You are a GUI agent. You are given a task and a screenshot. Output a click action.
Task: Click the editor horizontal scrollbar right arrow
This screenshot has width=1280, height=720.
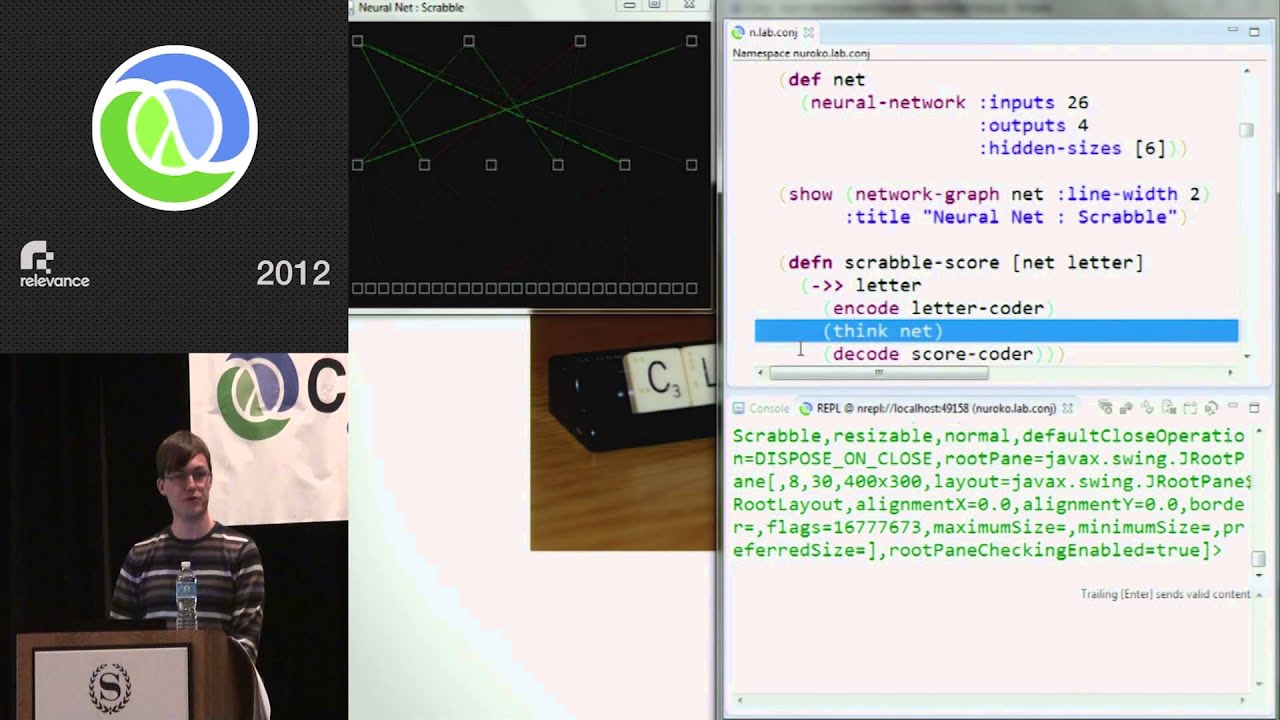pyautogui.click(x=1232, y=373)
